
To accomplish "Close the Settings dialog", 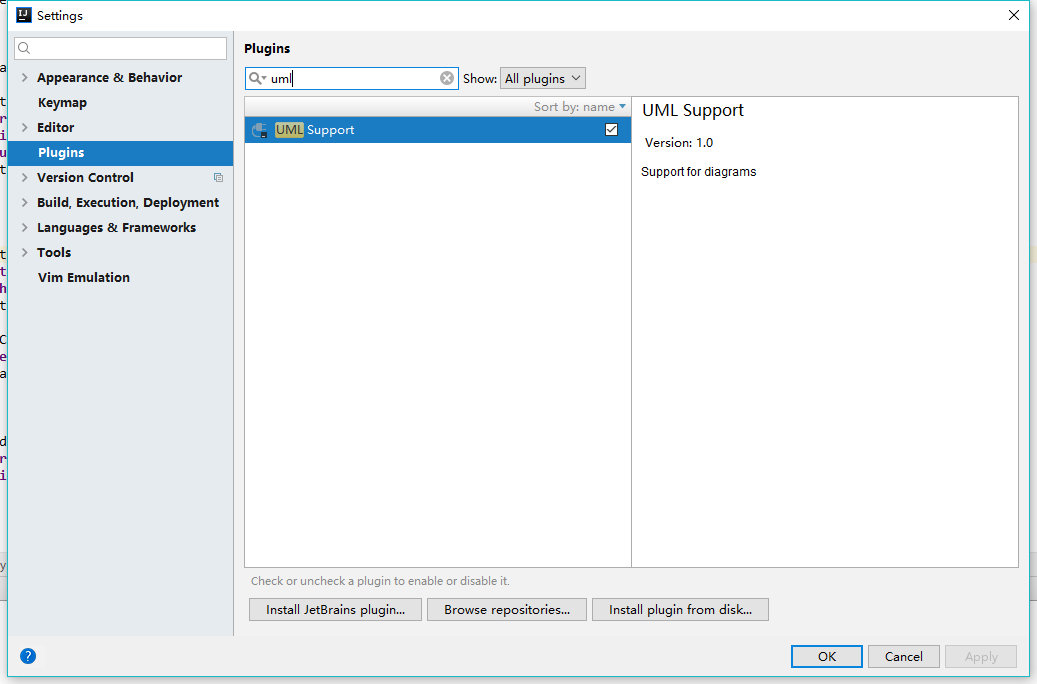I will (1013, 15).
